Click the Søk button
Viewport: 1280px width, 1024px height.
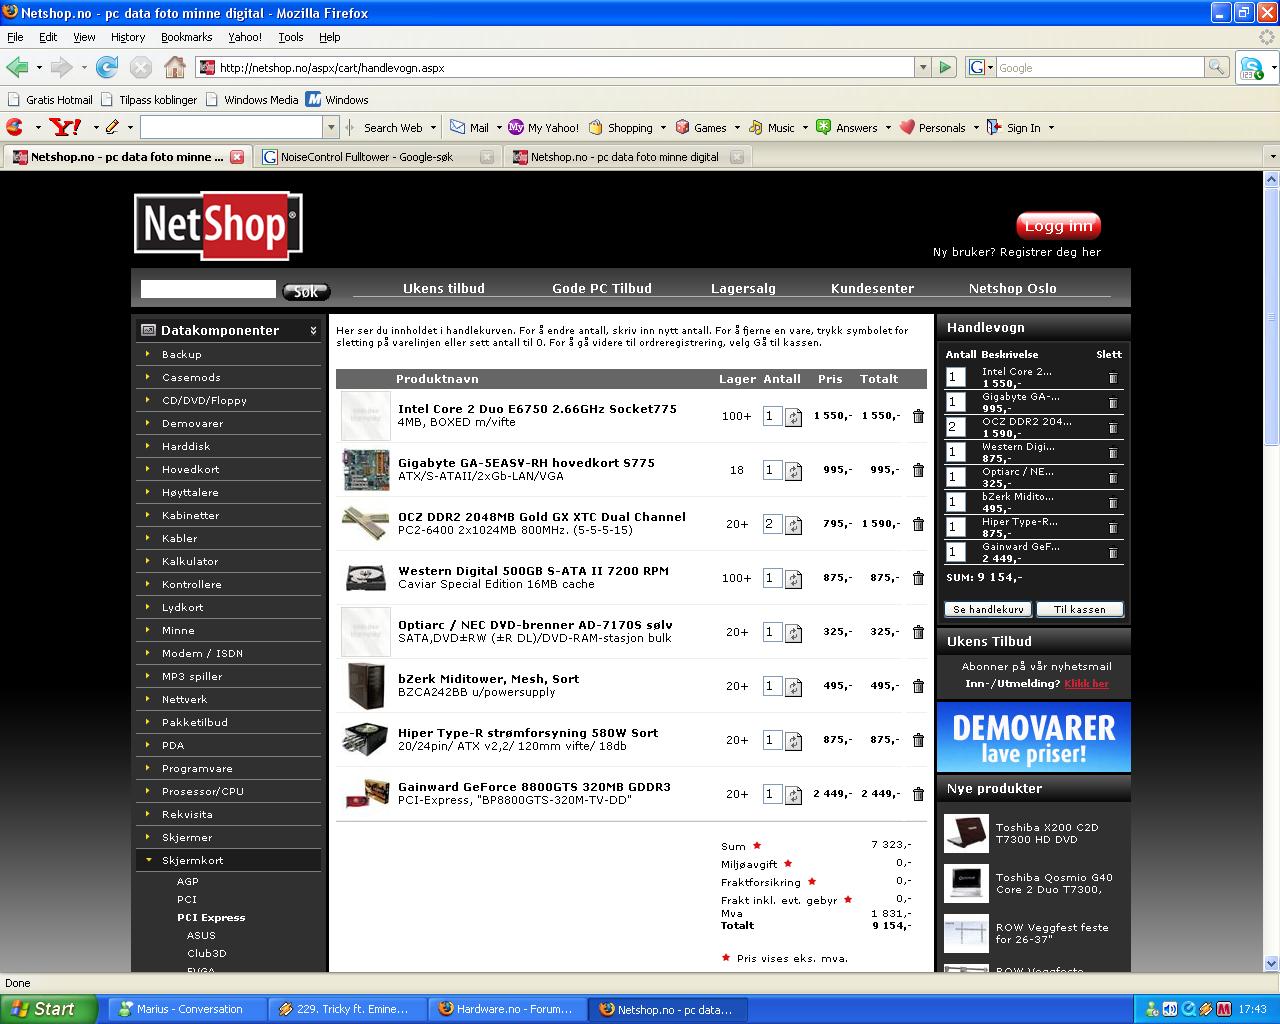click(x=306, y=291)
